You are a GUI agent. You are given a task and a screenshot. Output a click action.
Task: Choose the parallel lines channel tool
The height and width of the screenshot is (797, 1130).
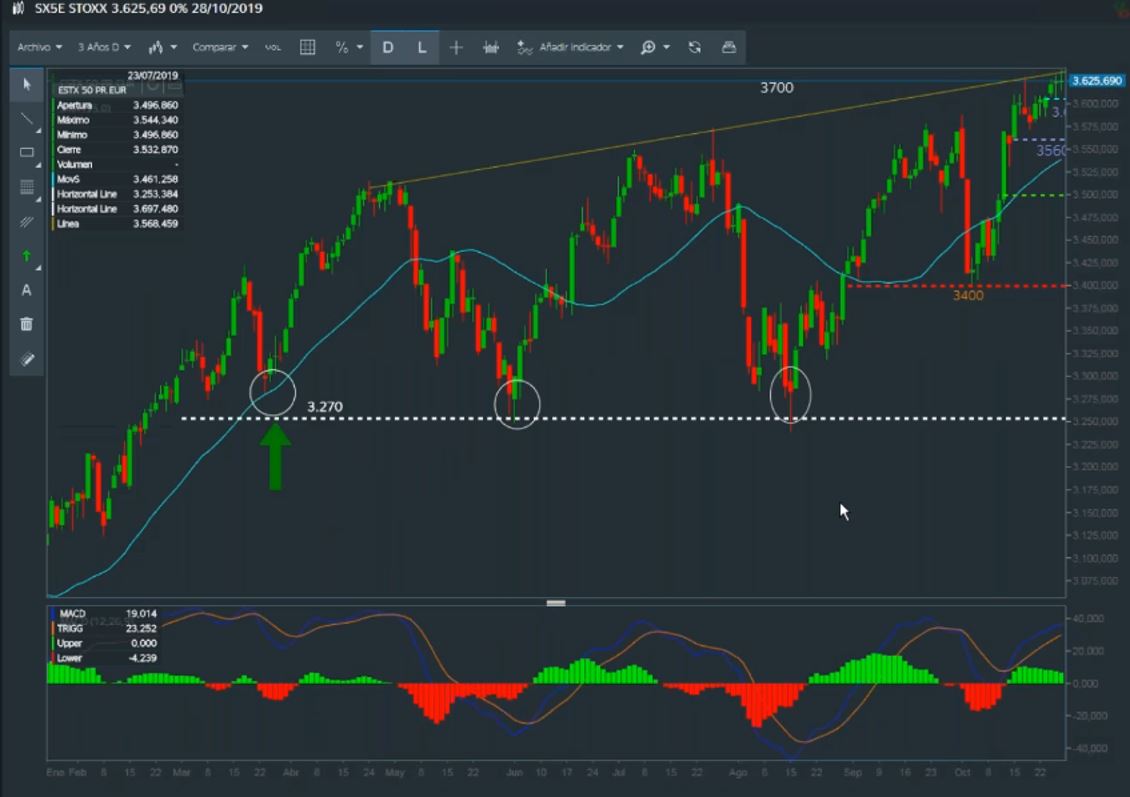pos(27,222)
